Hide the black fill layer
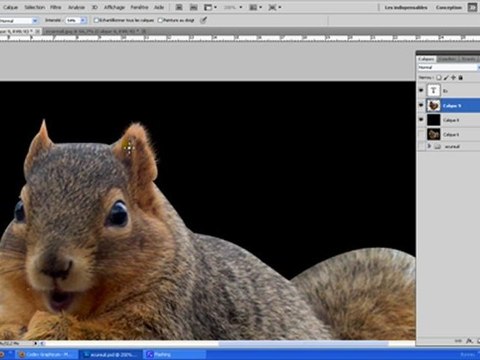Image resolution: width=480 pixels, height=360 pixels. [421, 119]
